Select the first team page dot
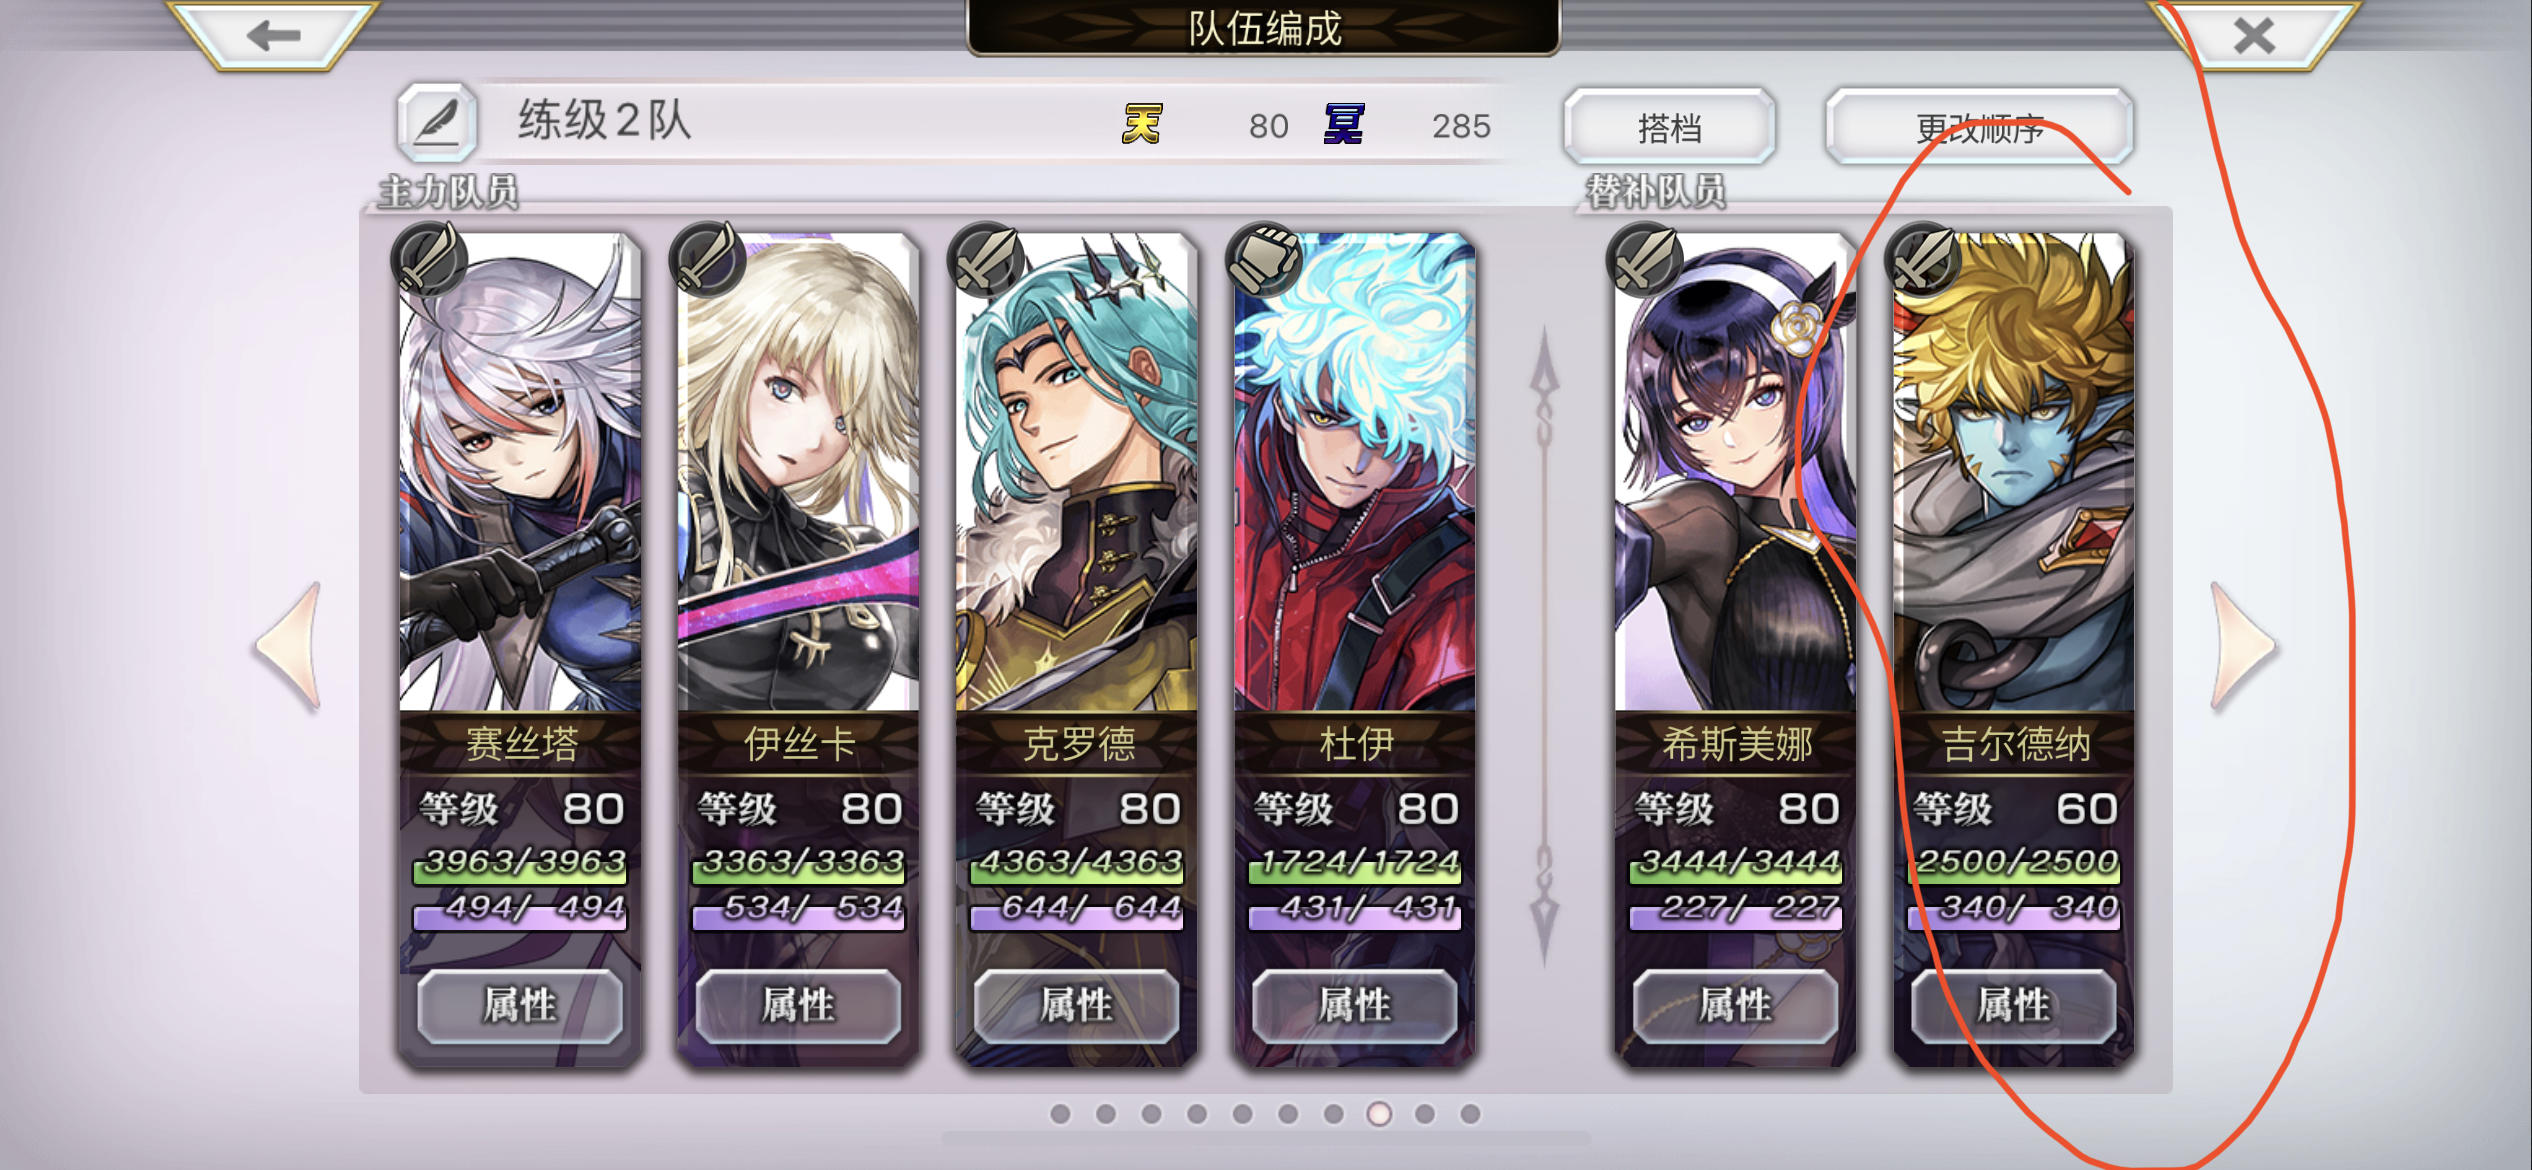Viewport: 2532px width, 1170px height. (1060, 1114)
